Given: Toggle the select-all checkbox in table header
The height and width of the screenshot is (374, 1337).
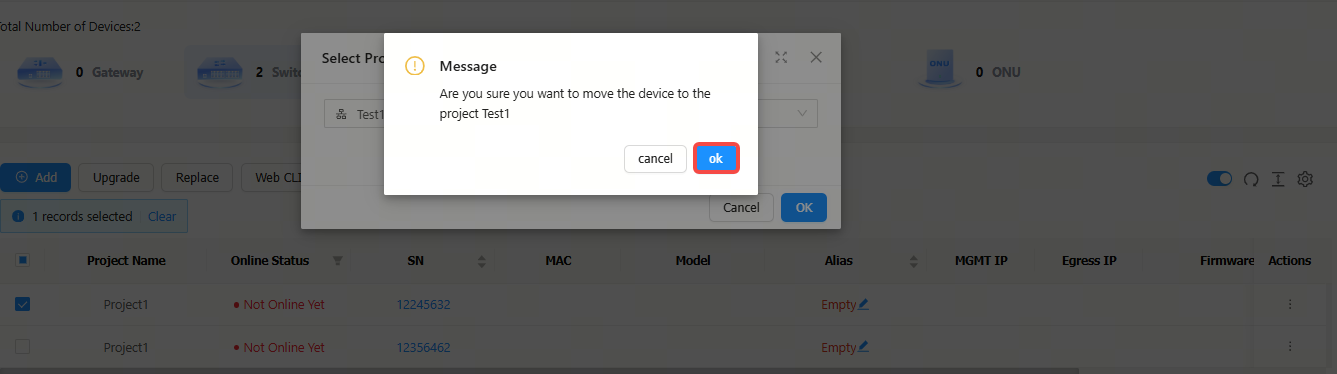Looking at the screenshot, I should pyautogui.click(x=22, y=260).
